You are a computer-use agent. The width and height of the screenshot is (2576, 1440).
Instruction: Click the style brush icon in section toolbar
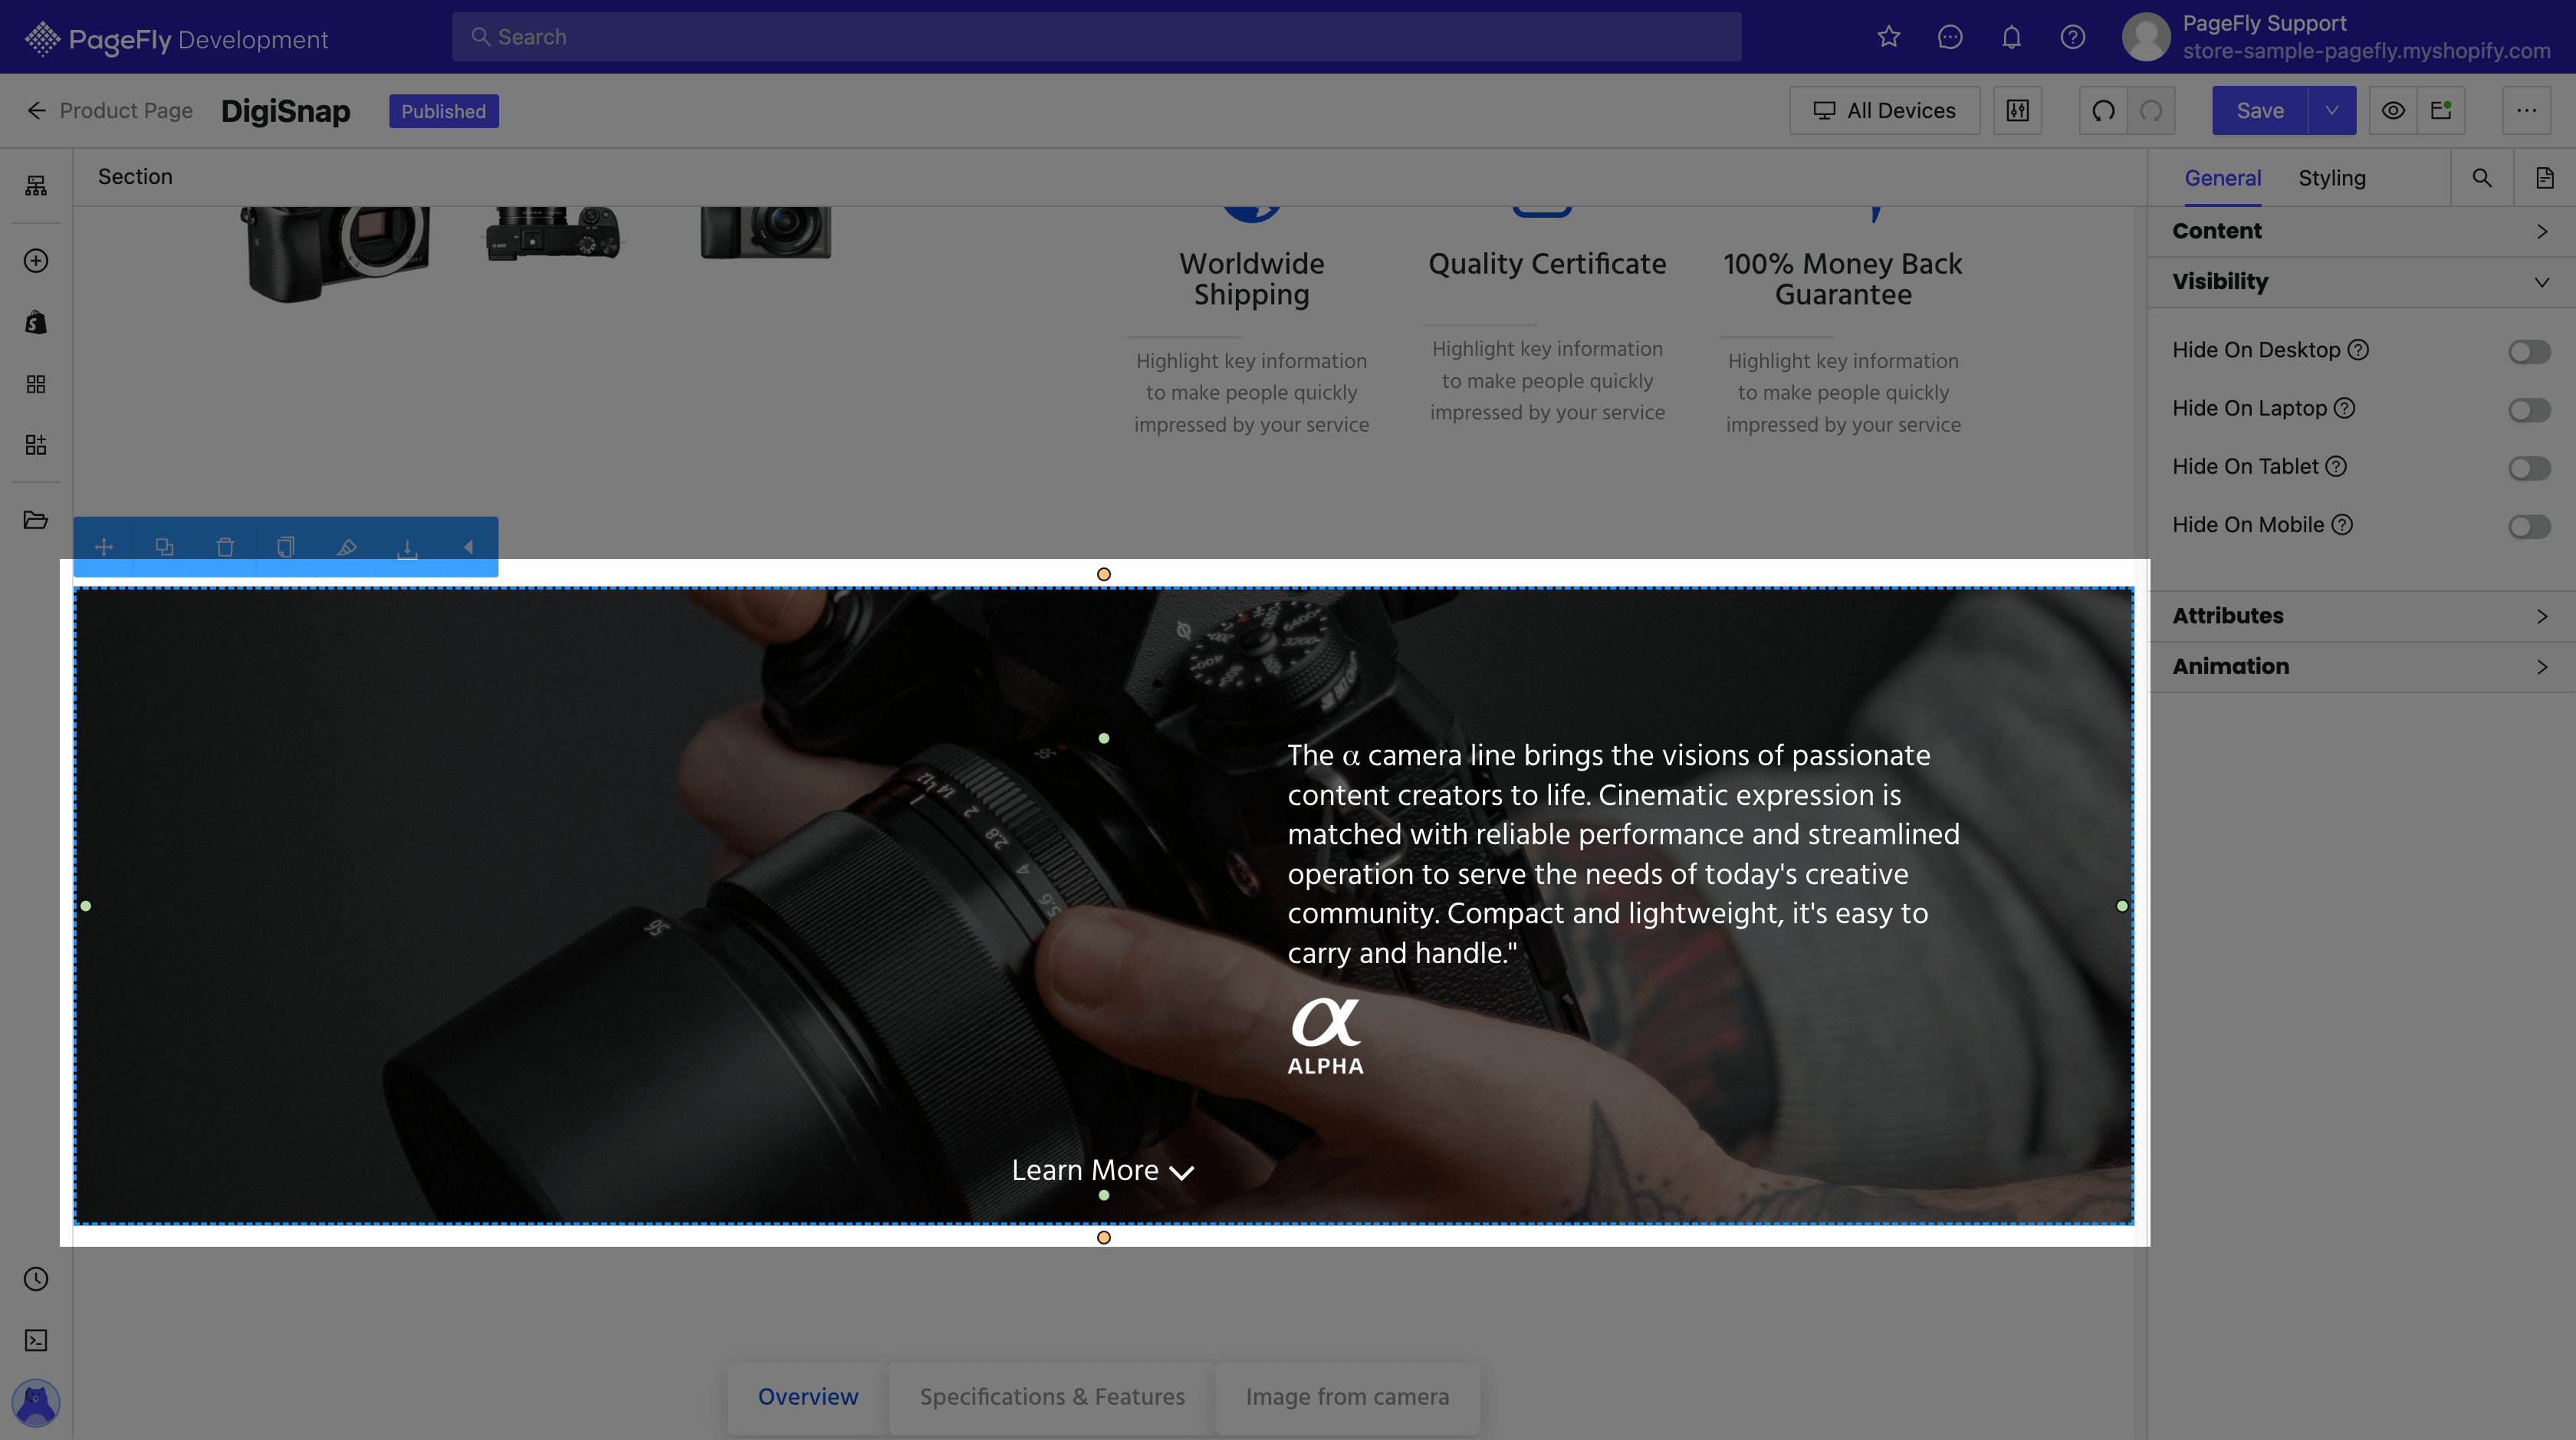click(x=347, y=547)
